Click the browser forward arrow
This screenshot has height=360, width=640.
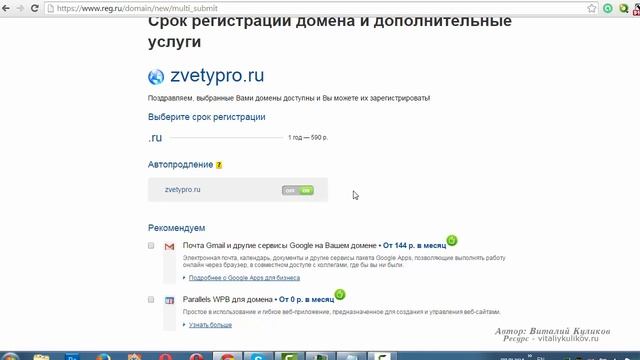coord(20,8)
